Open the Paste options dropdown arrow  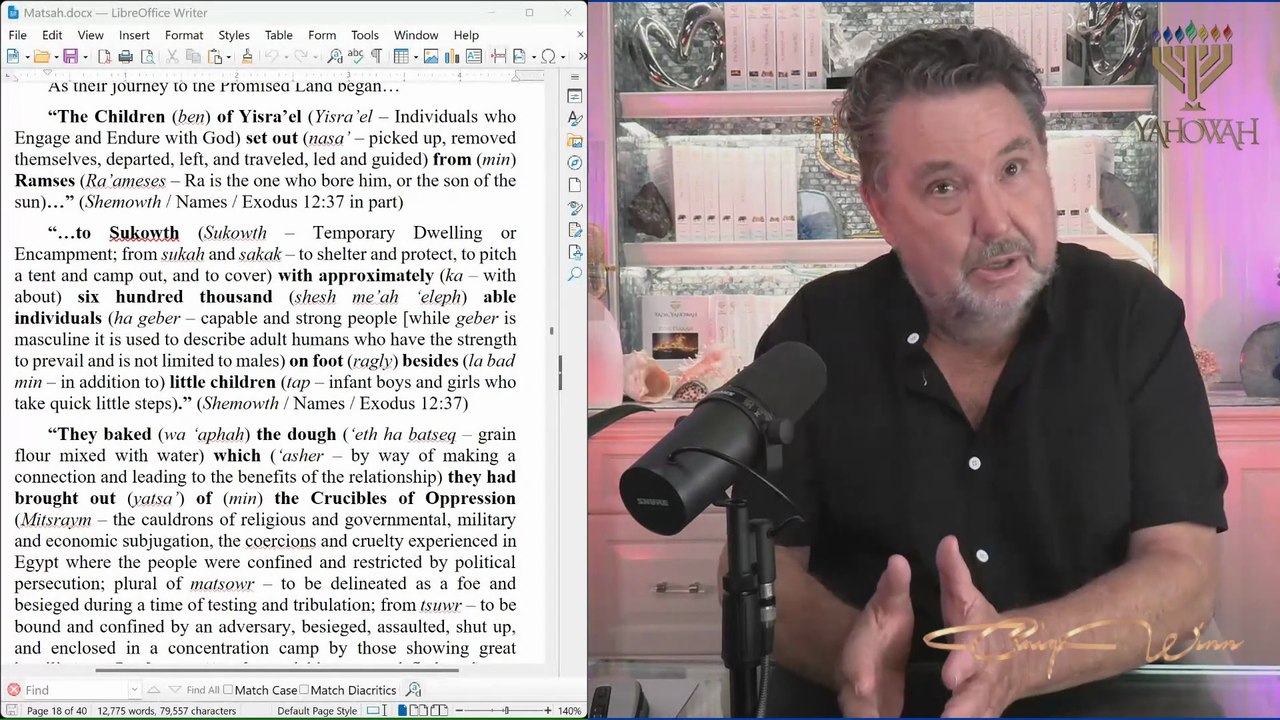(227, 57)
